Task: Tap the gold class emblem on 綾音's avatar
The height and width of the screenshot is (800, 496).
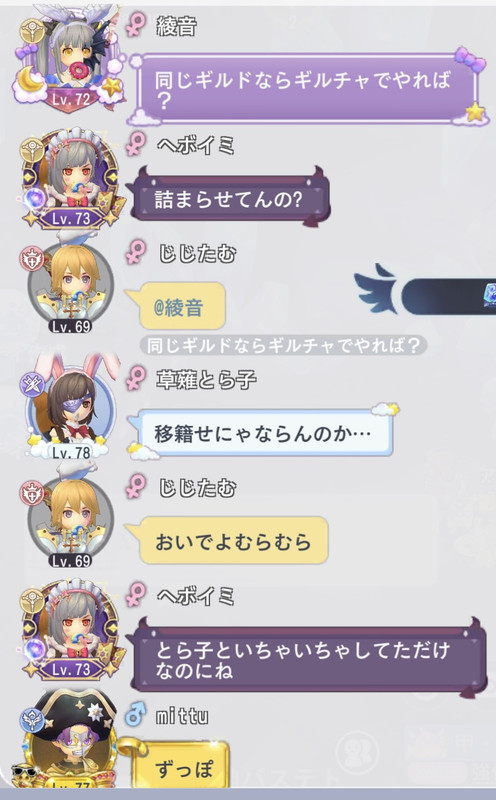Action: click(x=32, y=32)
